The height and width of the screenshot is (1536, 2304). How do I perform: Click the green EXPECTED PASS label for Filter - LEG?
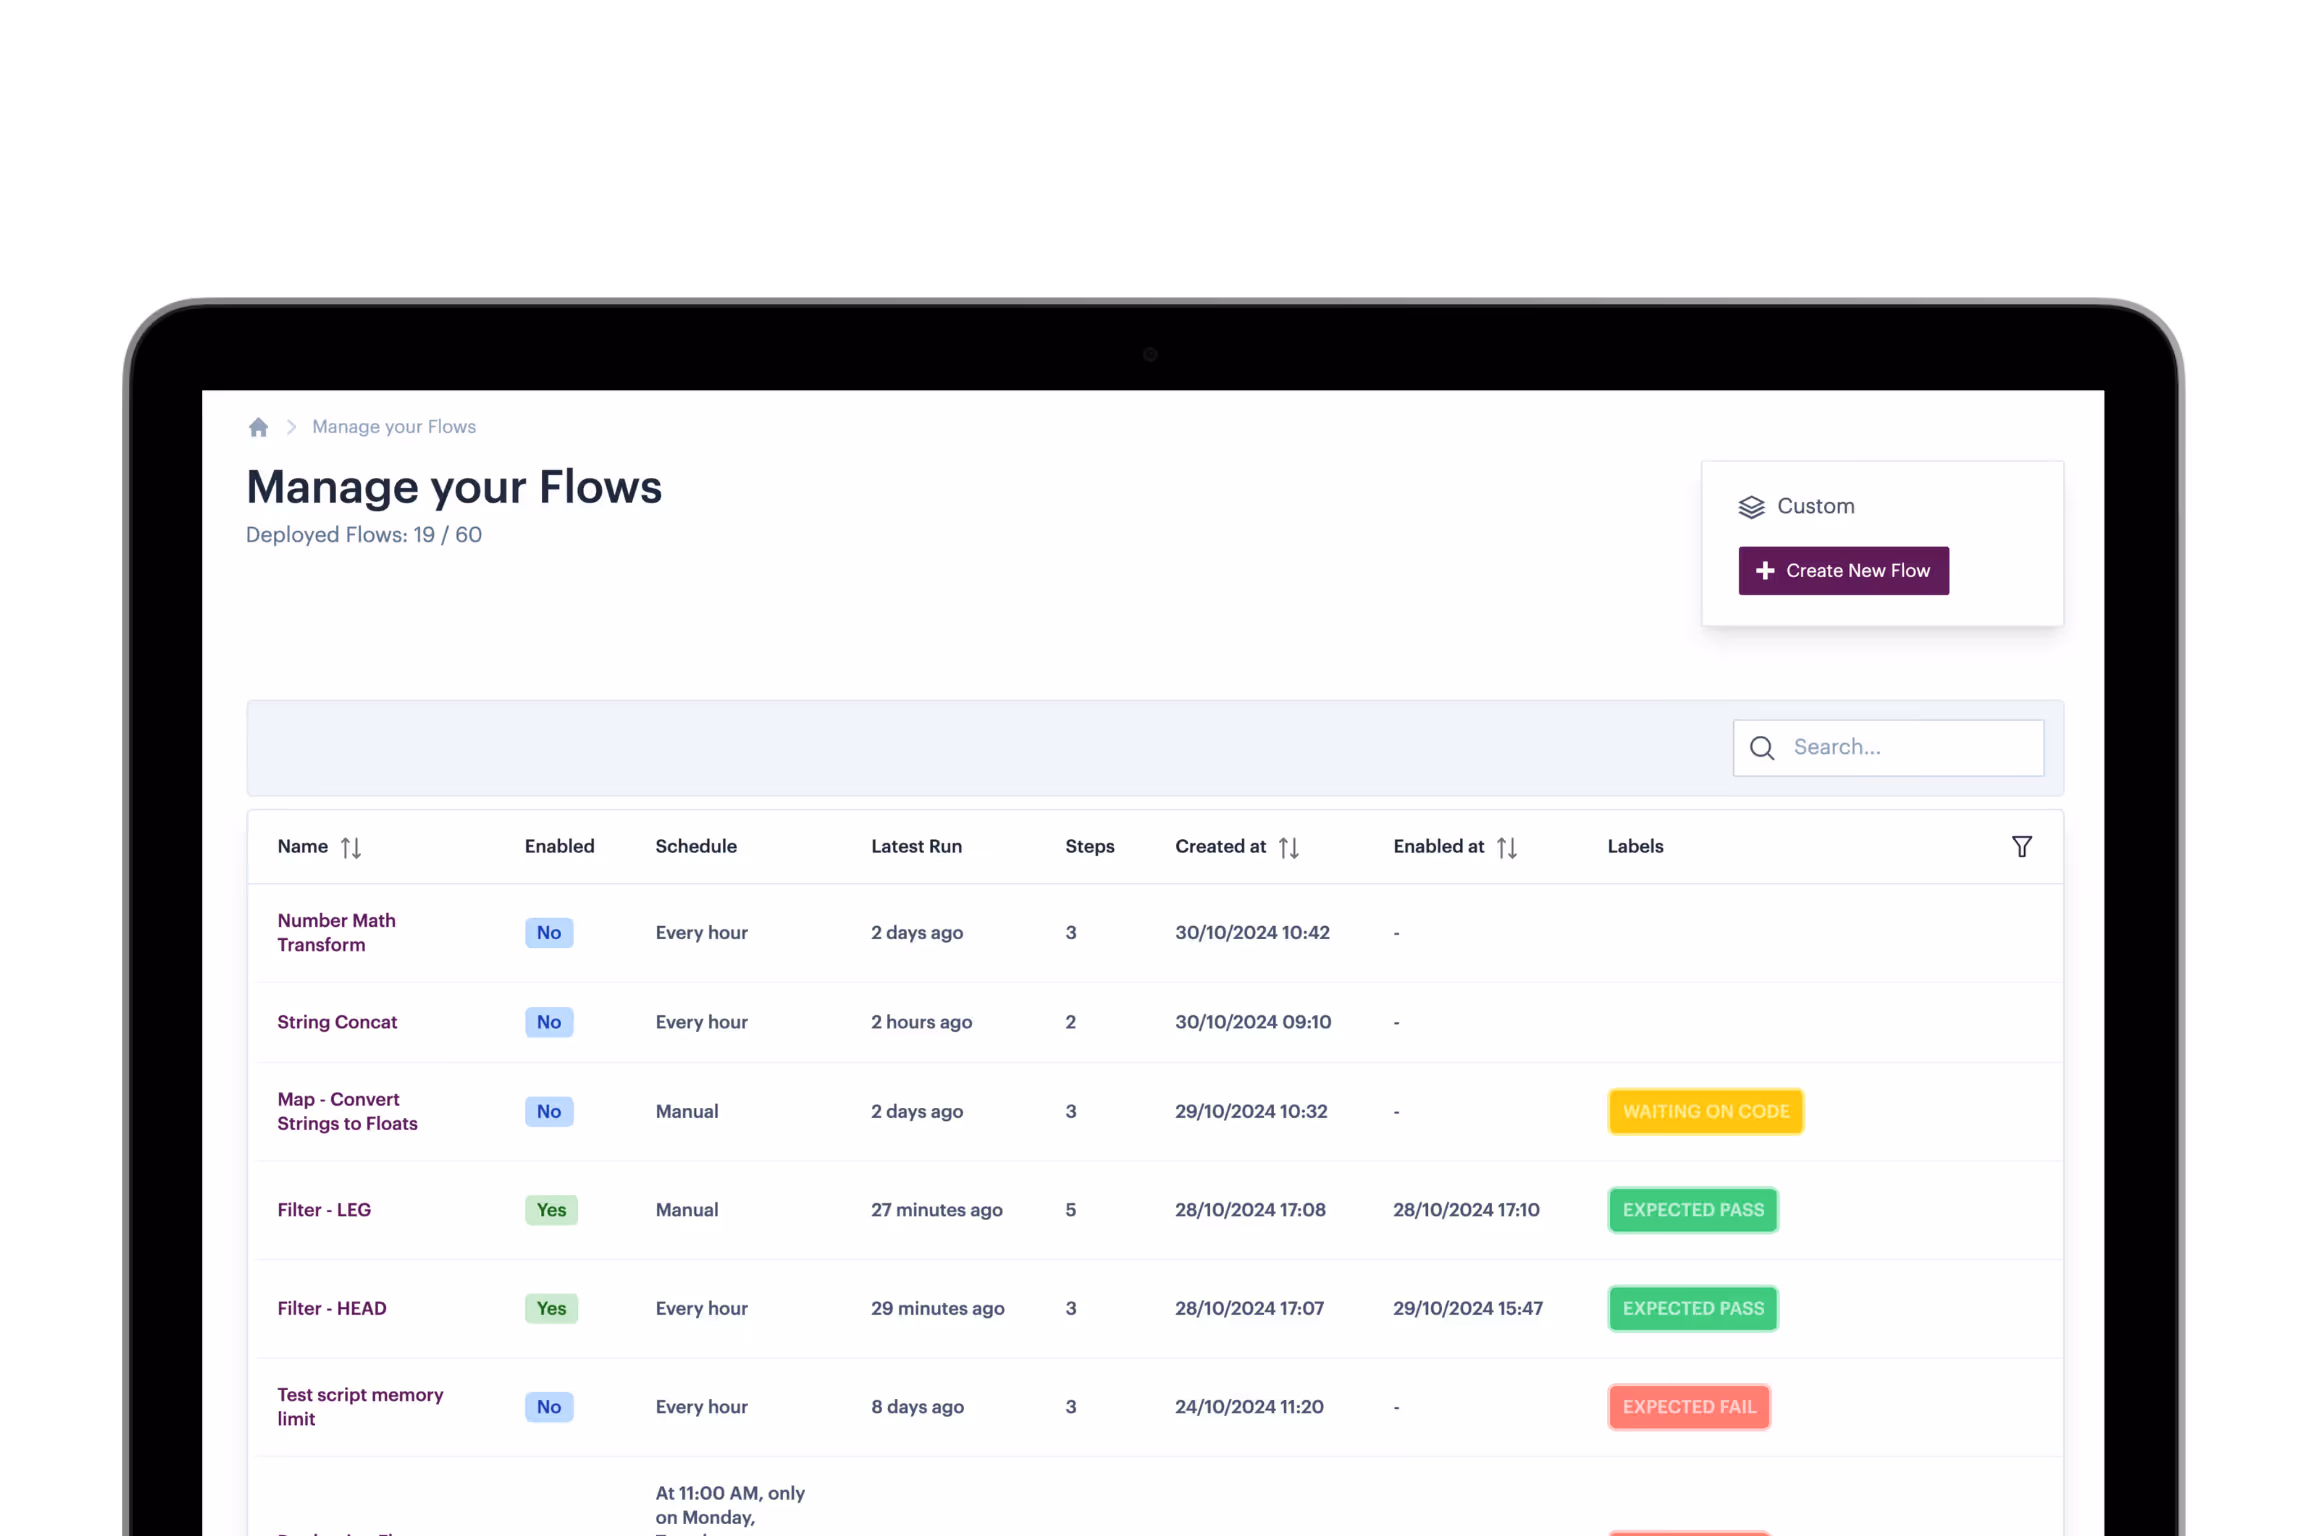click(1693, 1210)
